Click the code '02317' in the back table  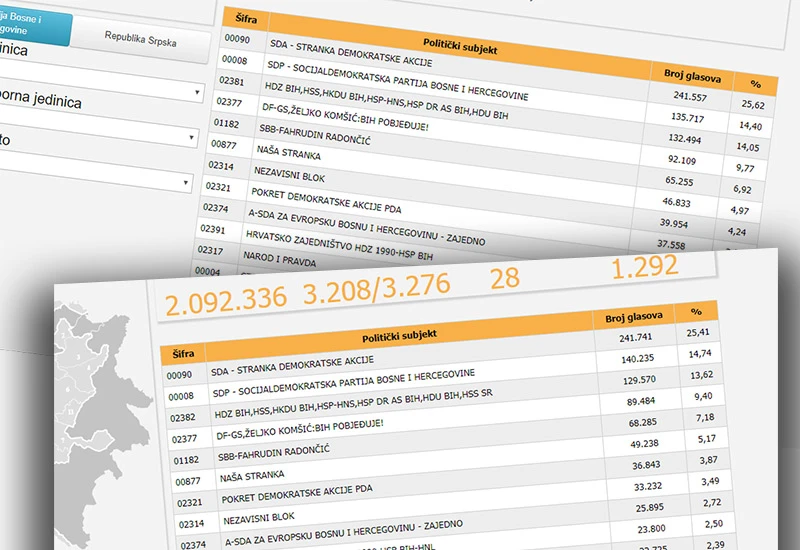point(210,250)
